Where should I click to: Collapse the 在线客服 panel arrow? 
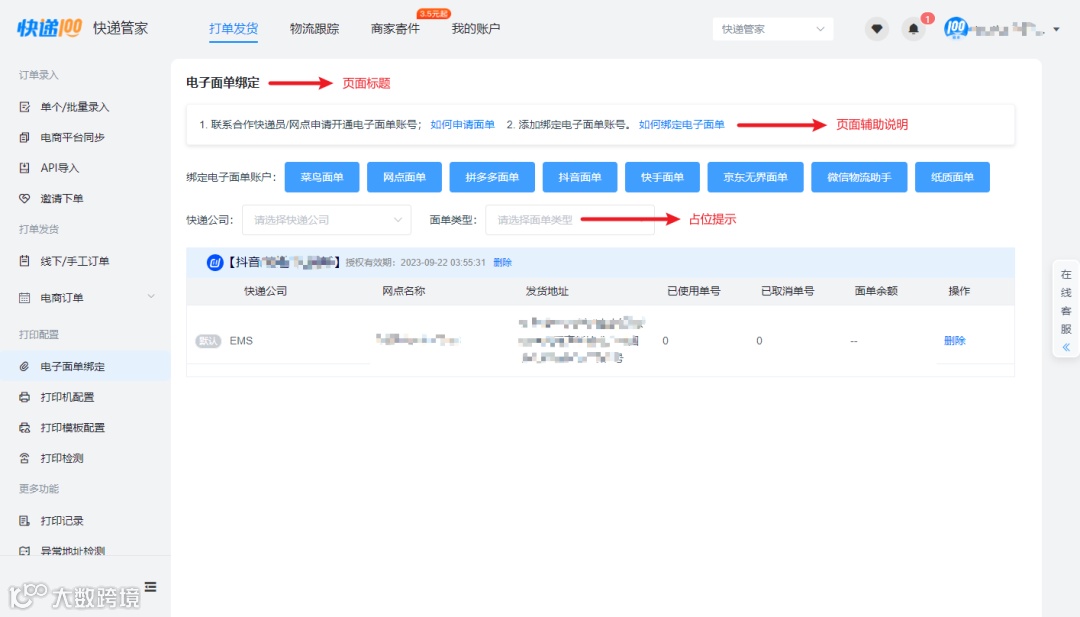click(1066, 347)
